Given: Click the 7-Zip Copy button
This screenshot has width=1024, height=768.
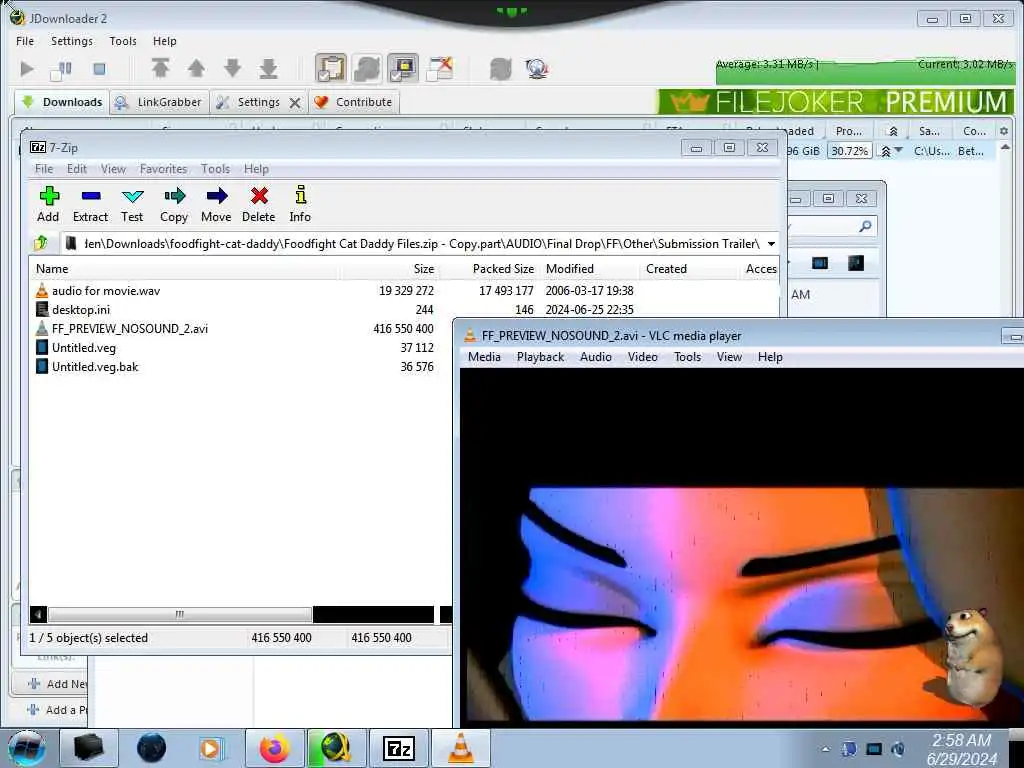Looking at the screenshot, I should [174, 204].
